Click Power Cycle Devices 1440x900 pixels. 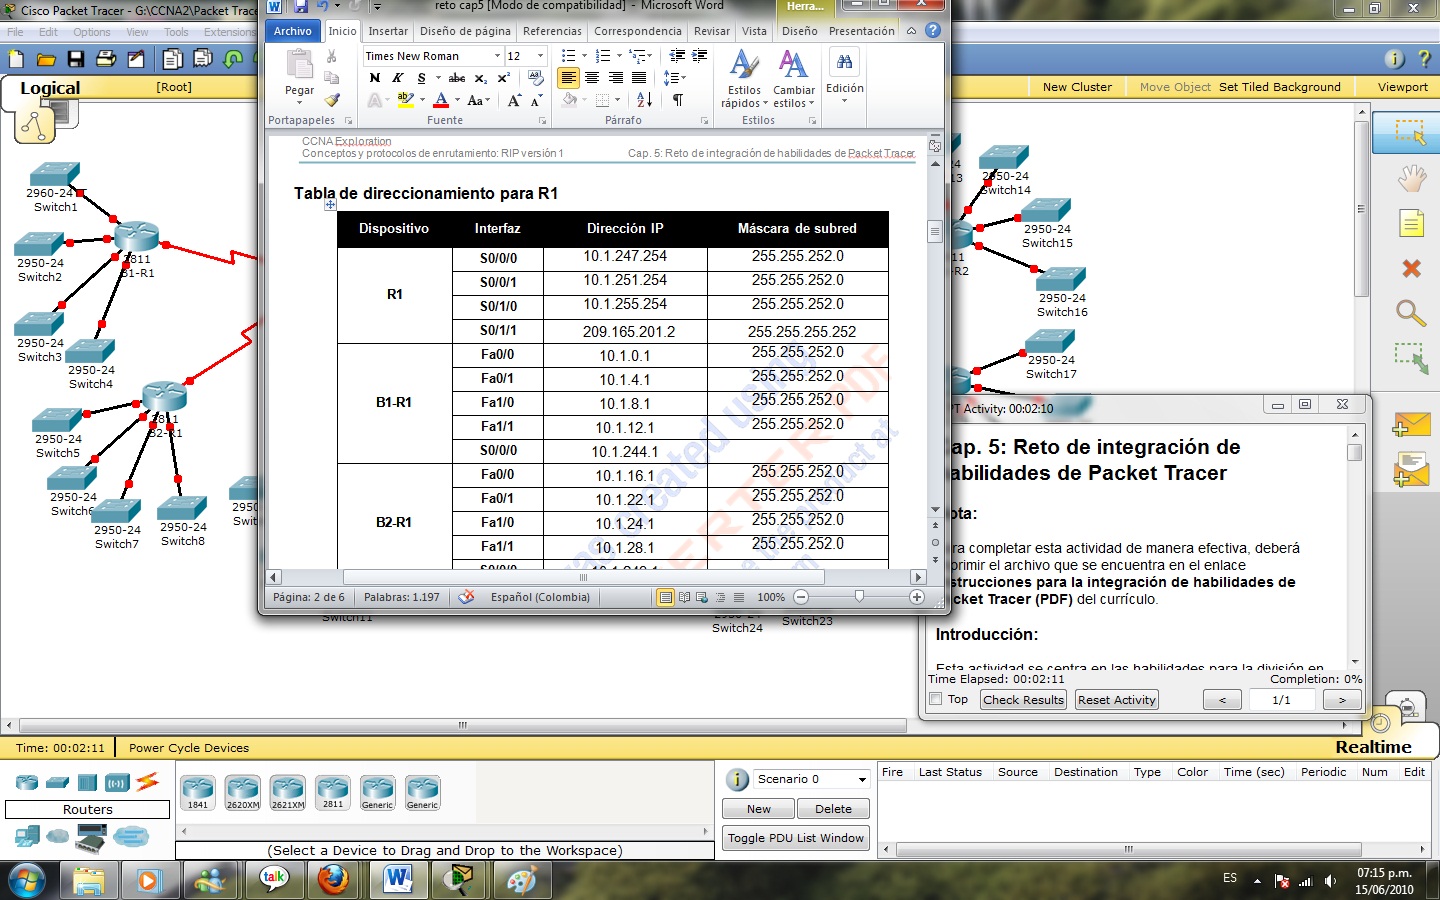(x=189, y=748)
